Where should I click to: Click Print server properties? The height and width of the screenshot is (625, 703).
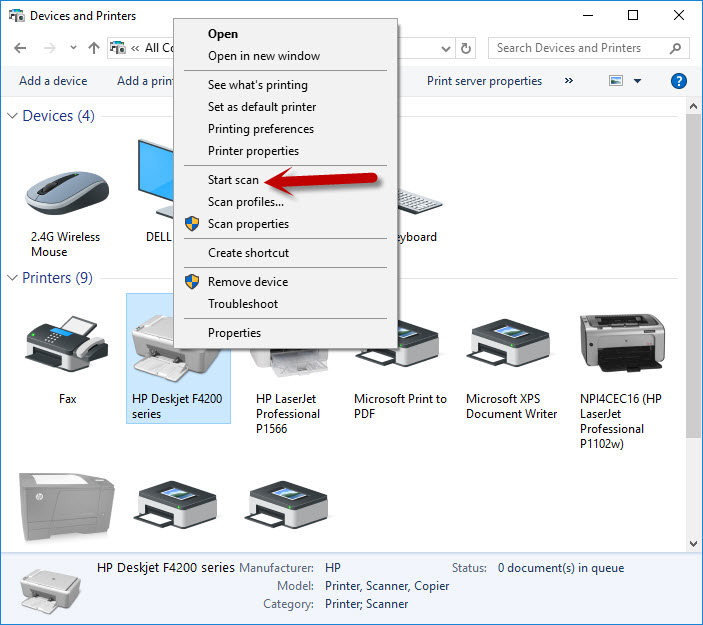(x=484, y=81)
